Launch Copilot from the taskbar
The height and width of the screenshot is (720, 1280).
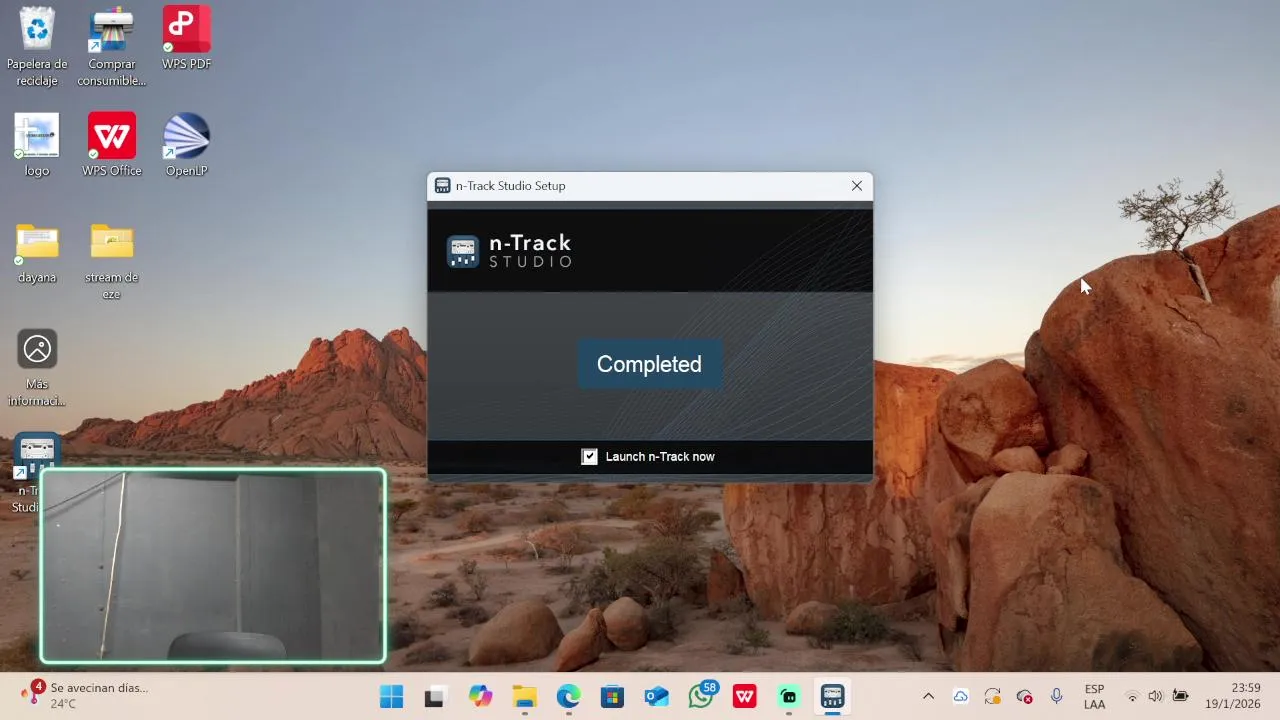pos(480,696)
